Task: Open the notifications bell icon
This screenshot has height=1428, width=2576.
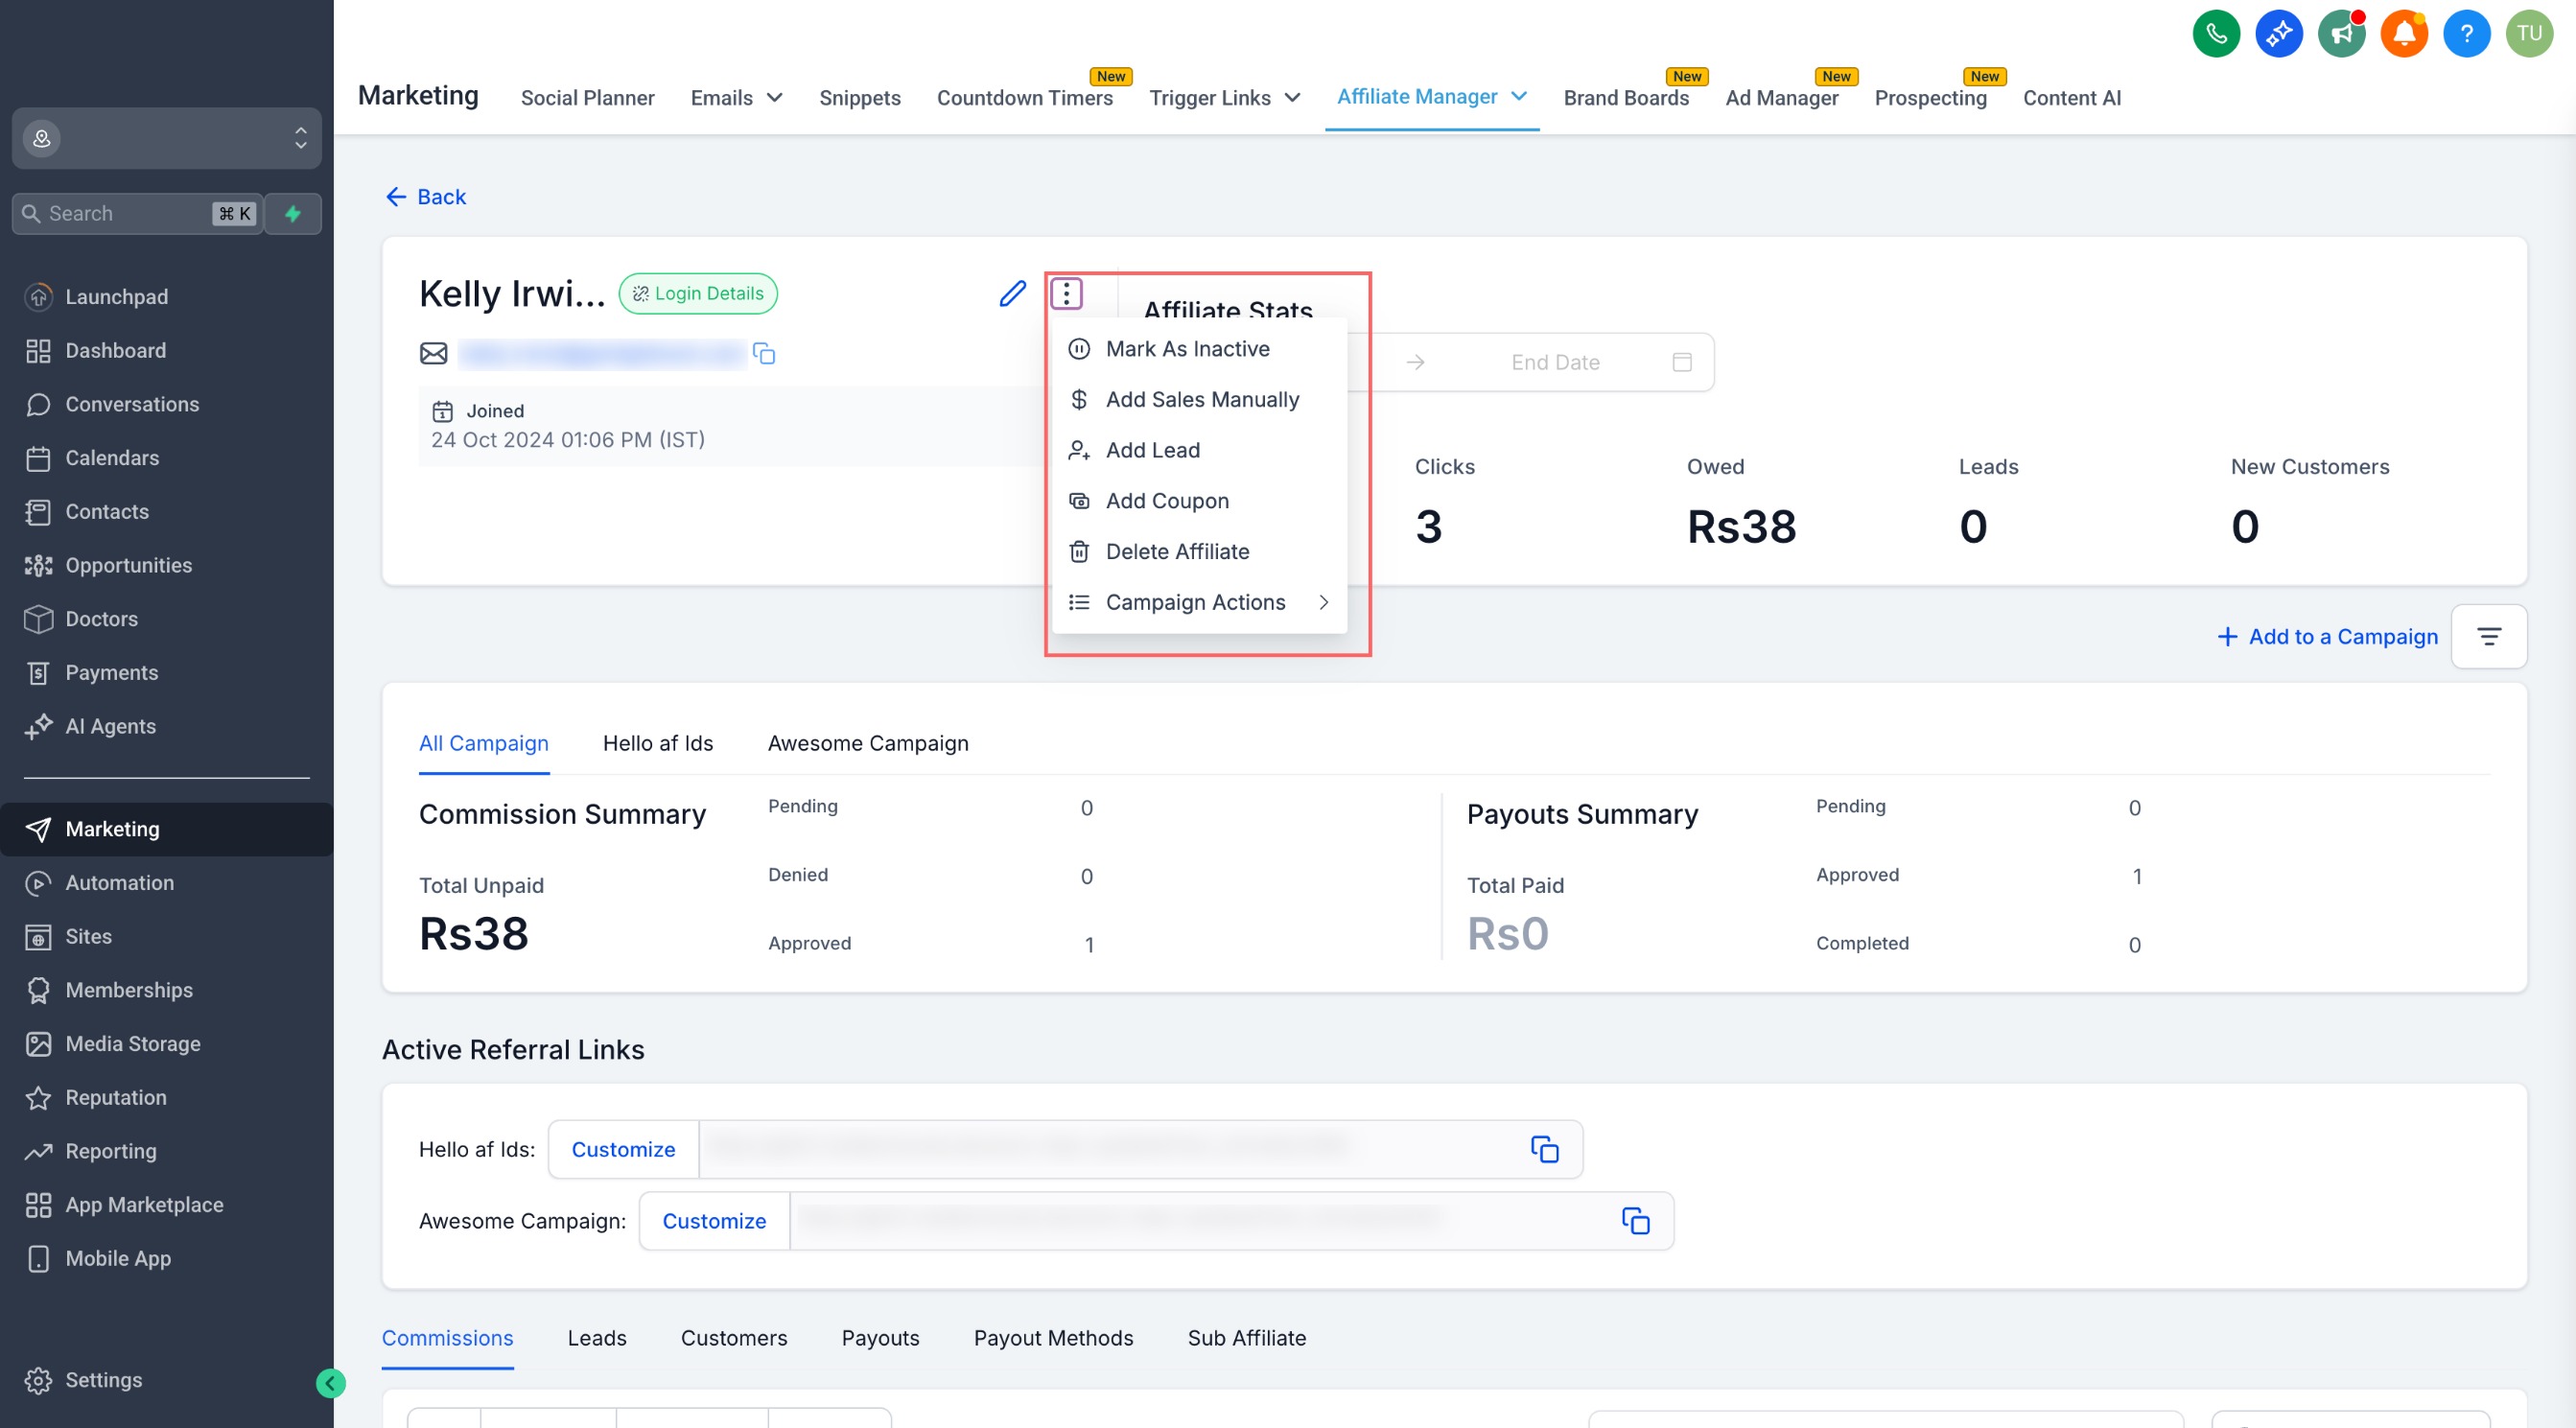Action: pos(2403,34)
